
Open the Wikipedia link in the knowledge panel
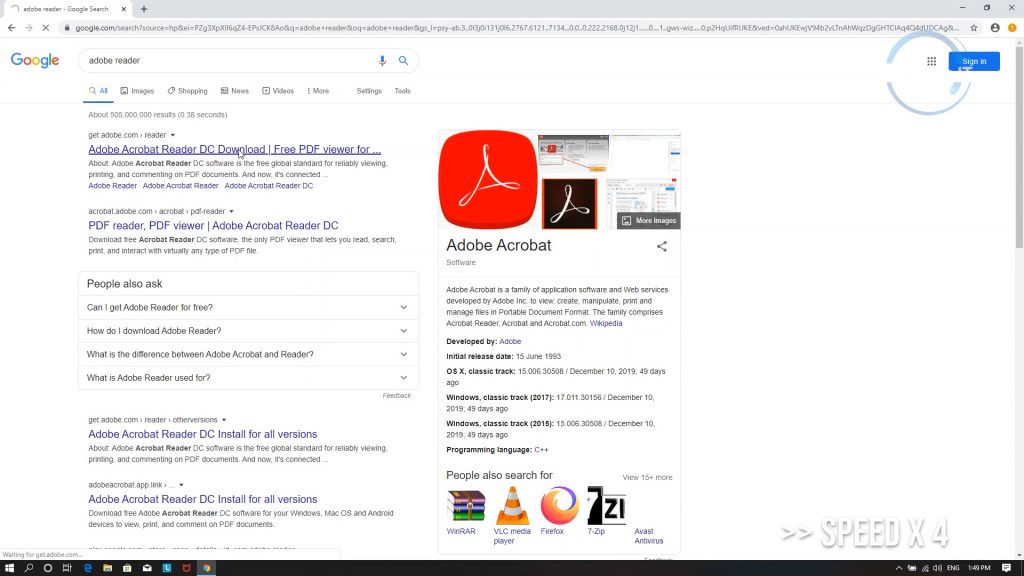[x=606, y=323]
